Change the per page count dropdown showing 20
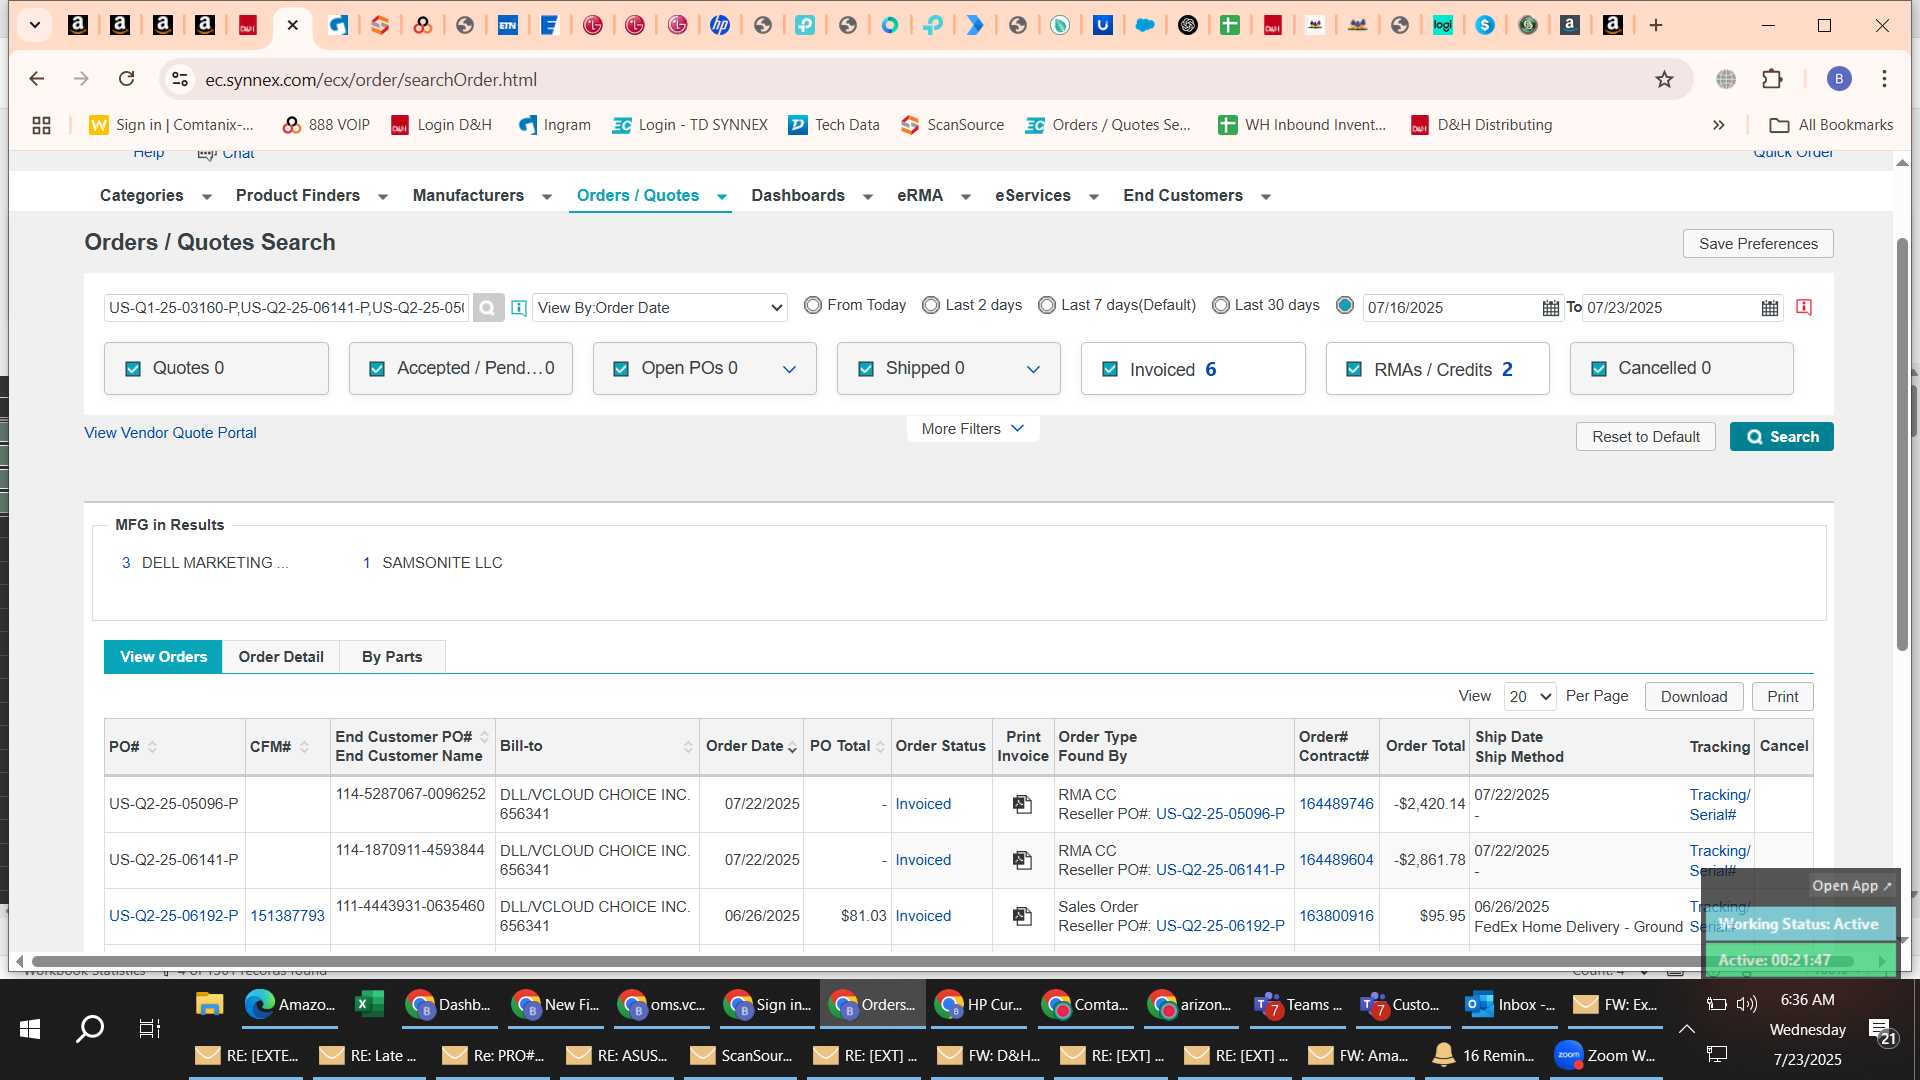 1530,697
